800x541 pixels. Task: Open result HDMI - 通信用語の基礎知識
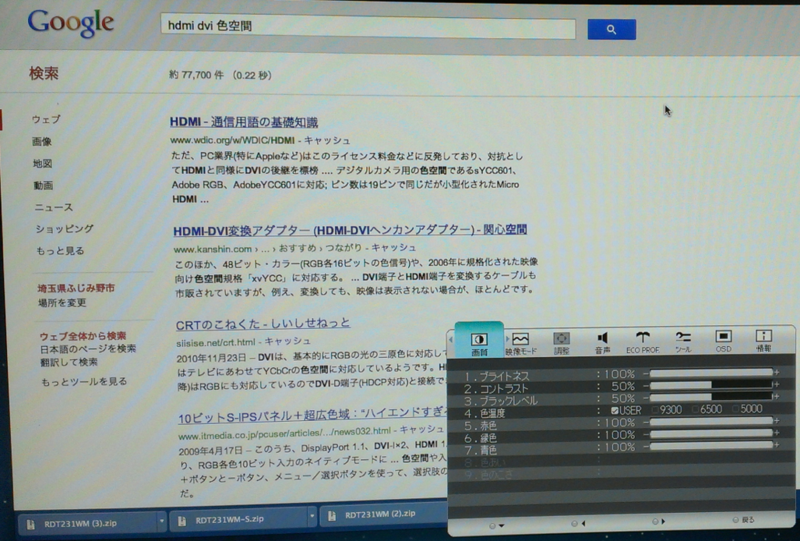244,122
